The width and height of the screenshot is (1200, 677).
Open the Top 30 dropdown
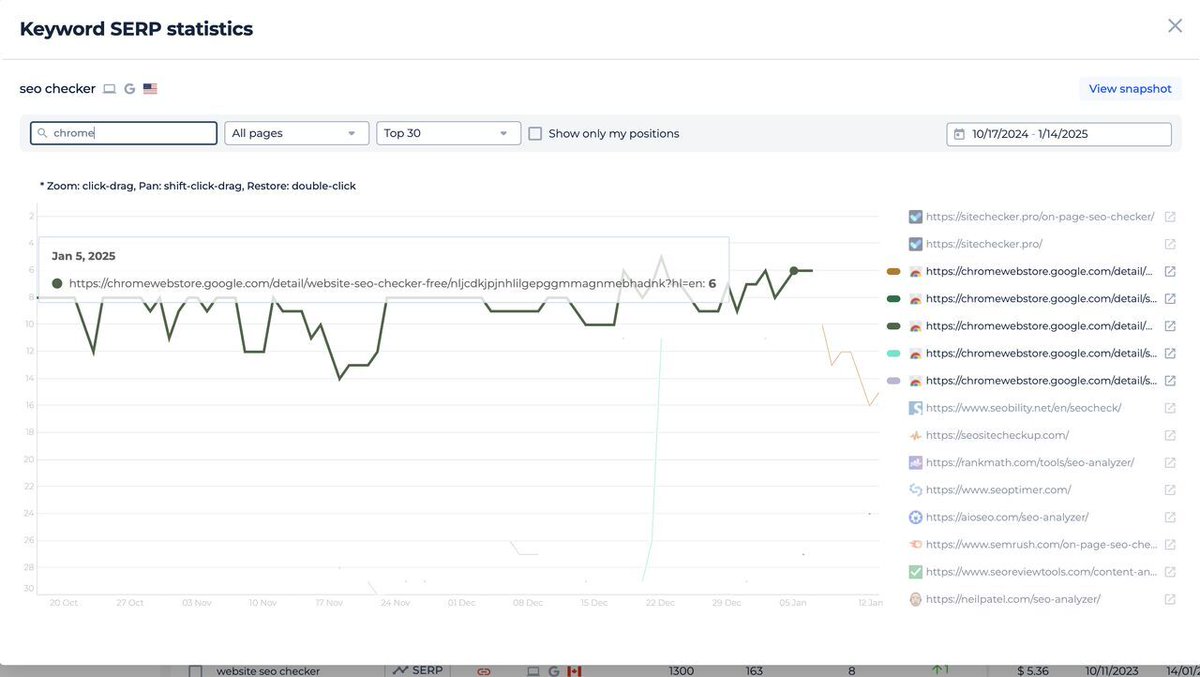448,133
